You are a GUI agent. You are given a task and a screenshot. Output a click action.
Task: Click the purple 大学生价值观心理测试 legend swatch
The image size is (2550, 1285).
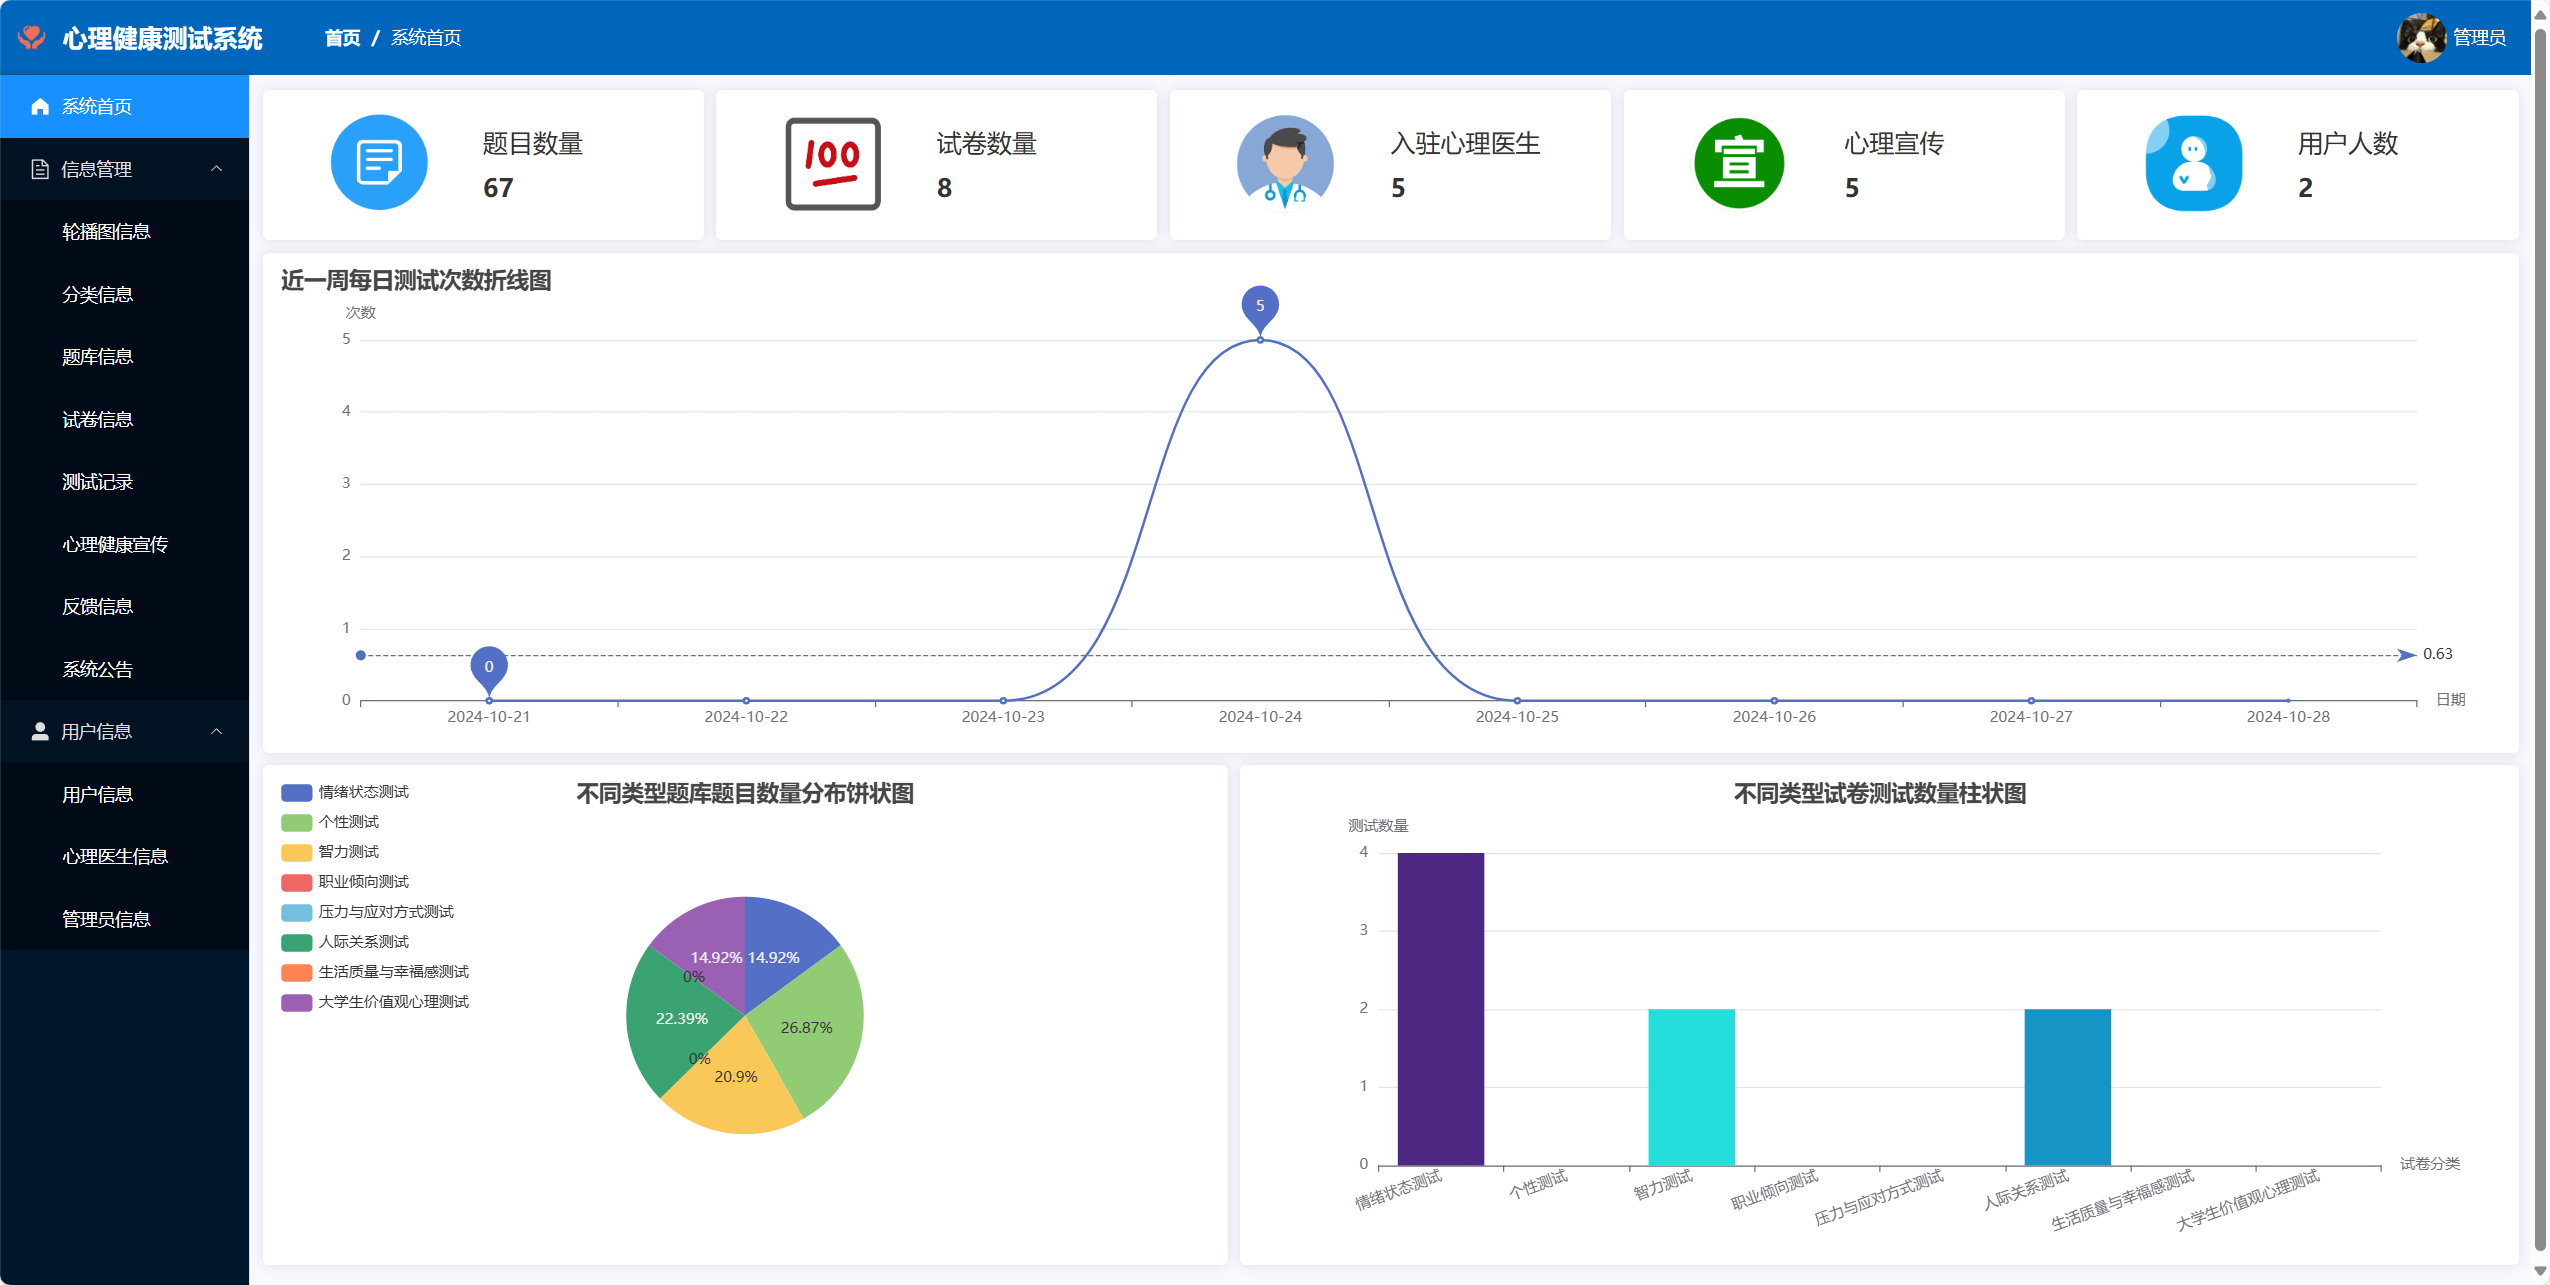tap(296, 1002)
